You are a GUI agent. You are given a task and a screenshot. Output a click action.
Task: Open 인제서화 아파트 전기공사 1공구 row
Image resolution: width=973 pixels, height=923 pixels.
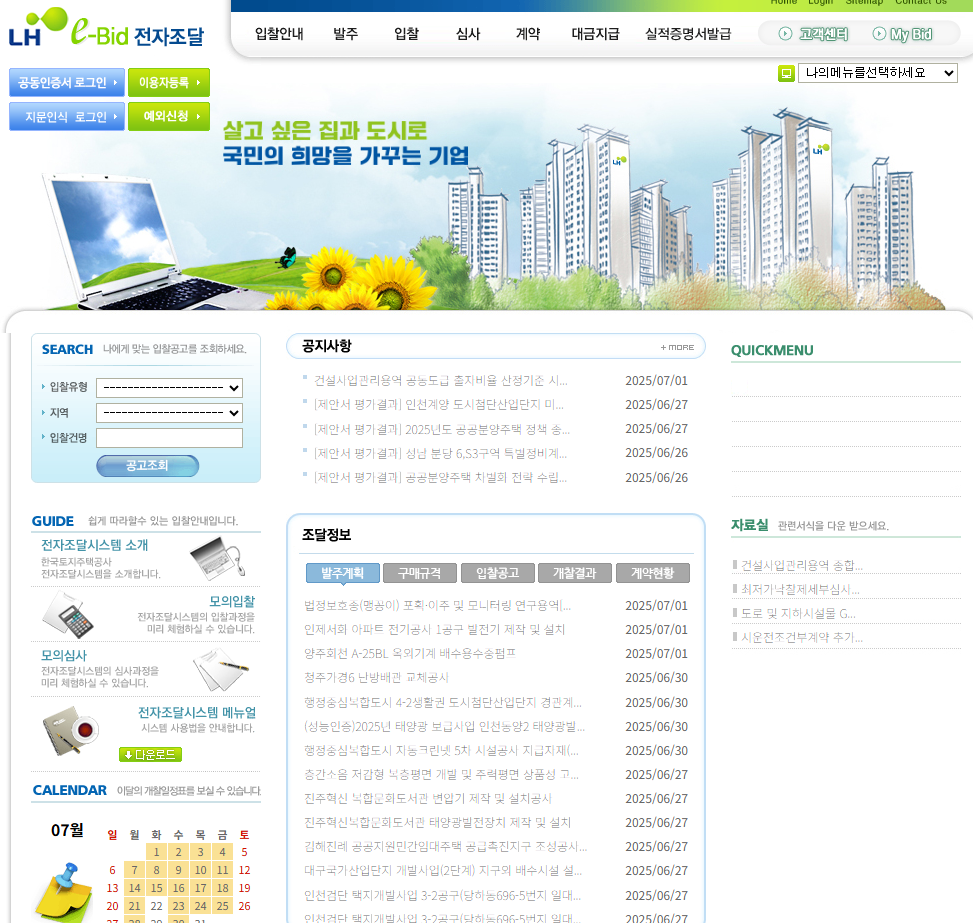434,629
